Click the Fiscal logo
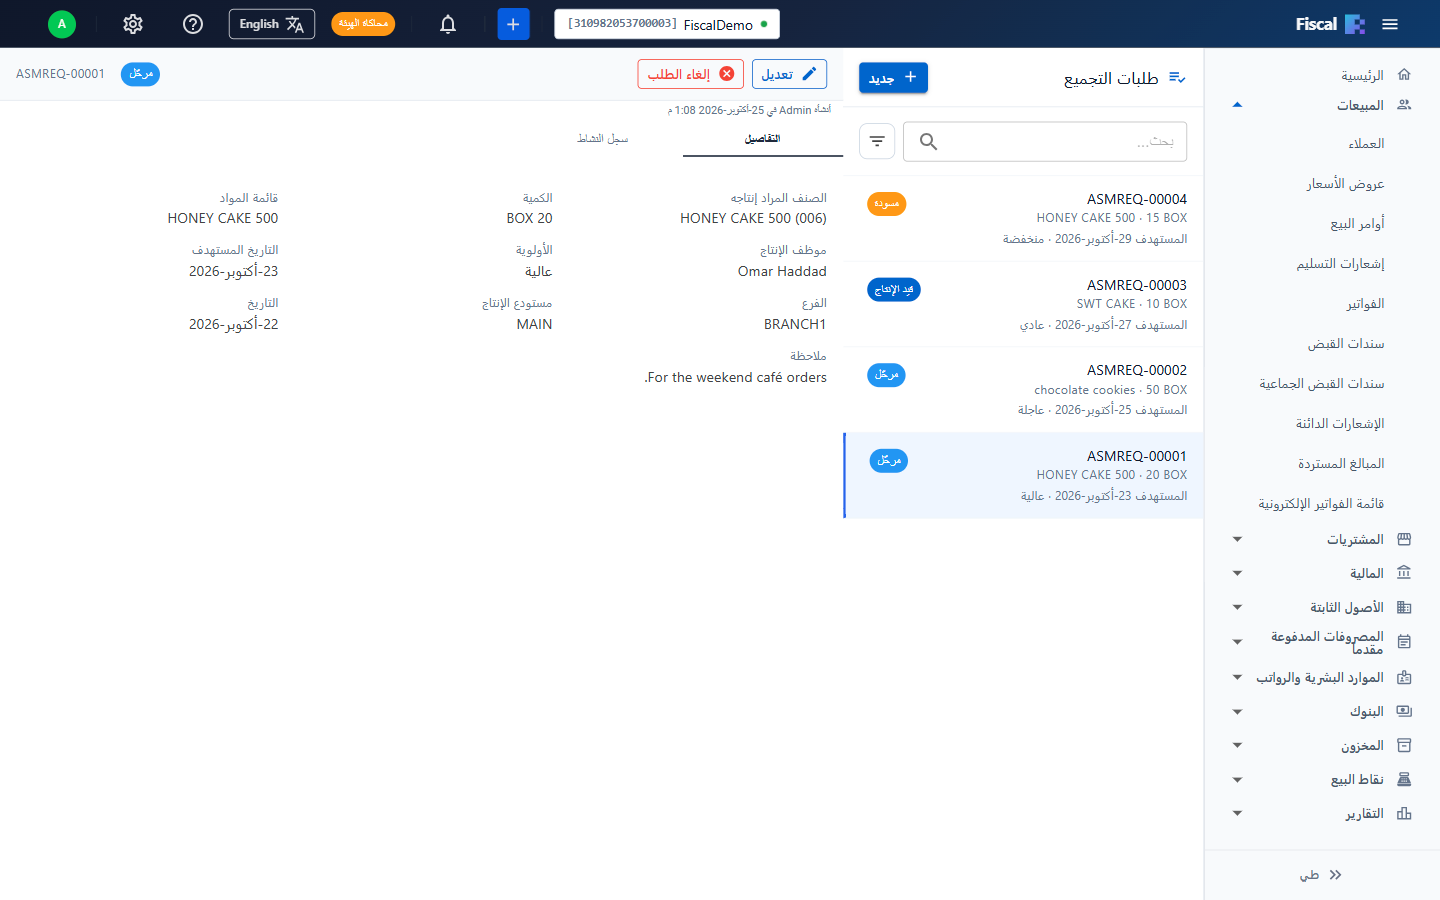Image resolution: width=1440 pixels, height=900 pixels. click(1330, 24)
